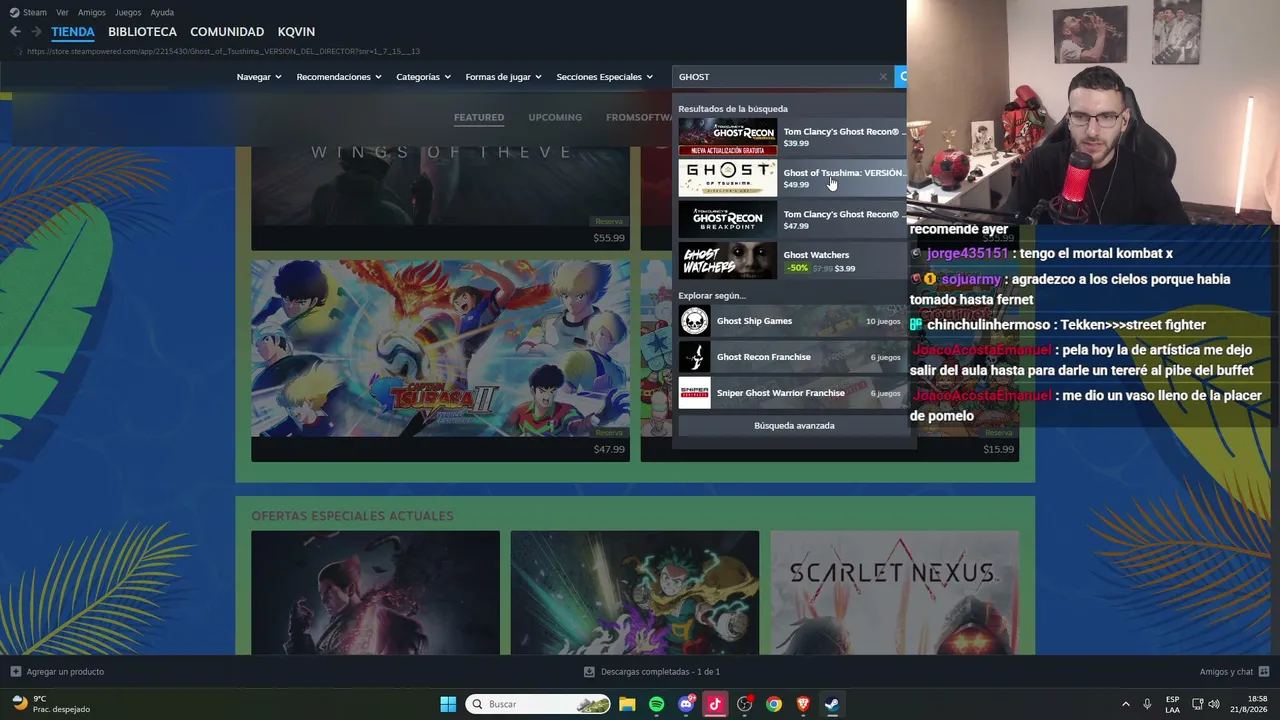
Task: Open Sniper Ghost Warrior Franchise icon result
Action: coord(694,393)
